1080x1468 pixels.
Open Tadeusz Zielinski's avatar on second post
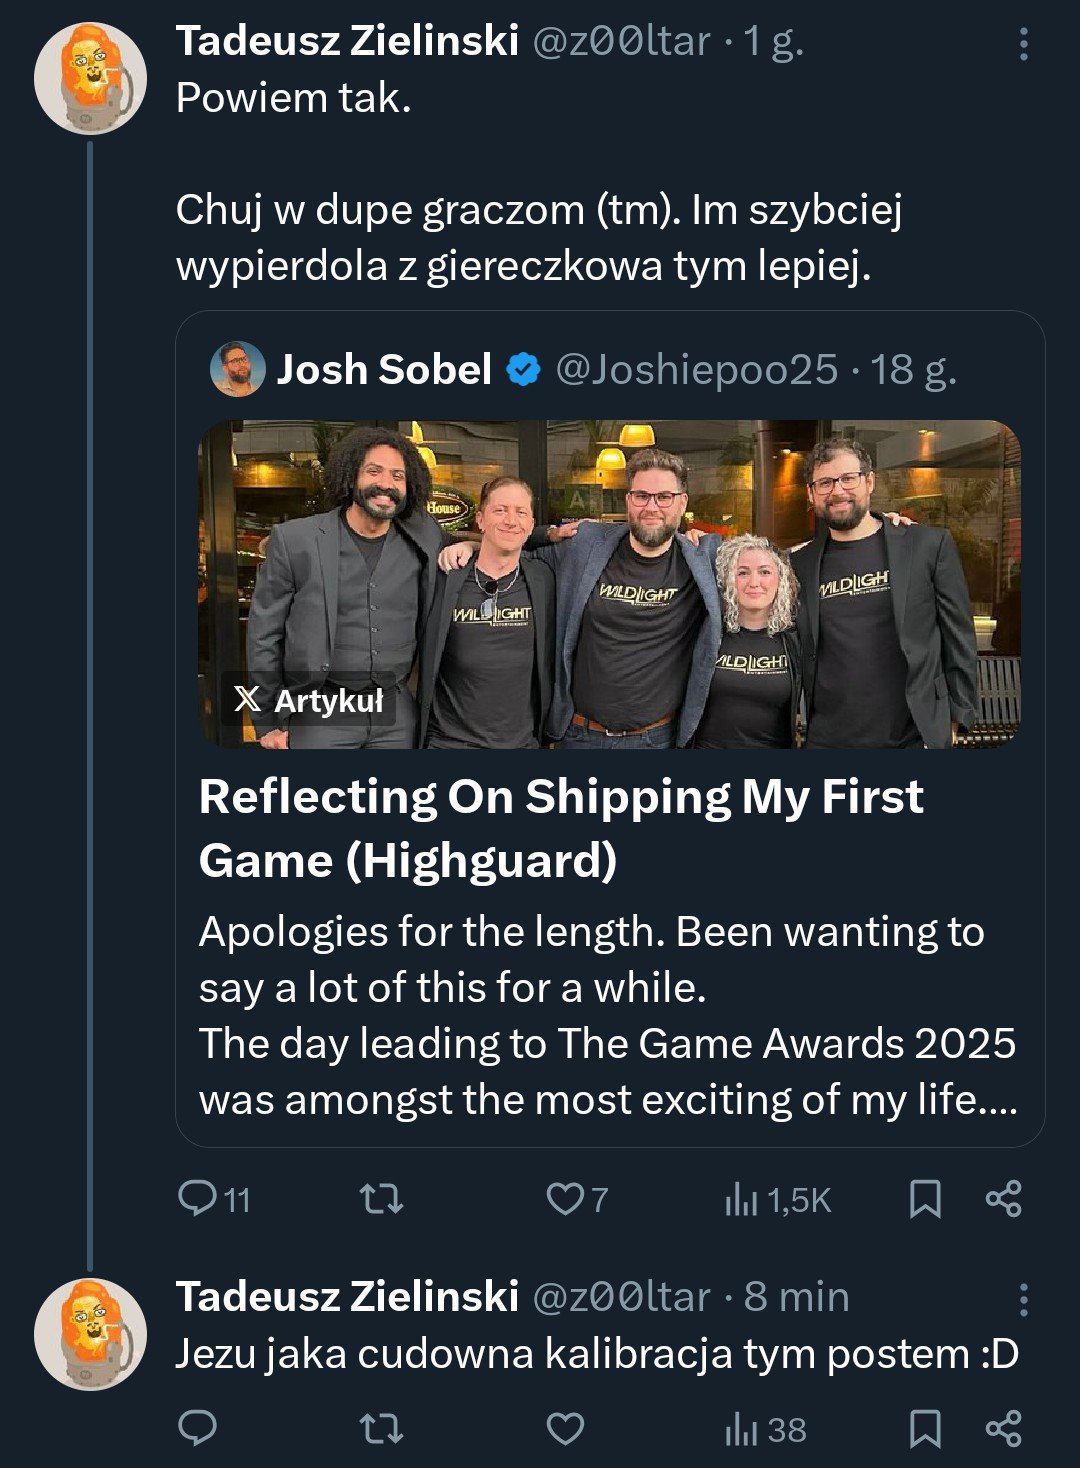(x=90, y=1333)
